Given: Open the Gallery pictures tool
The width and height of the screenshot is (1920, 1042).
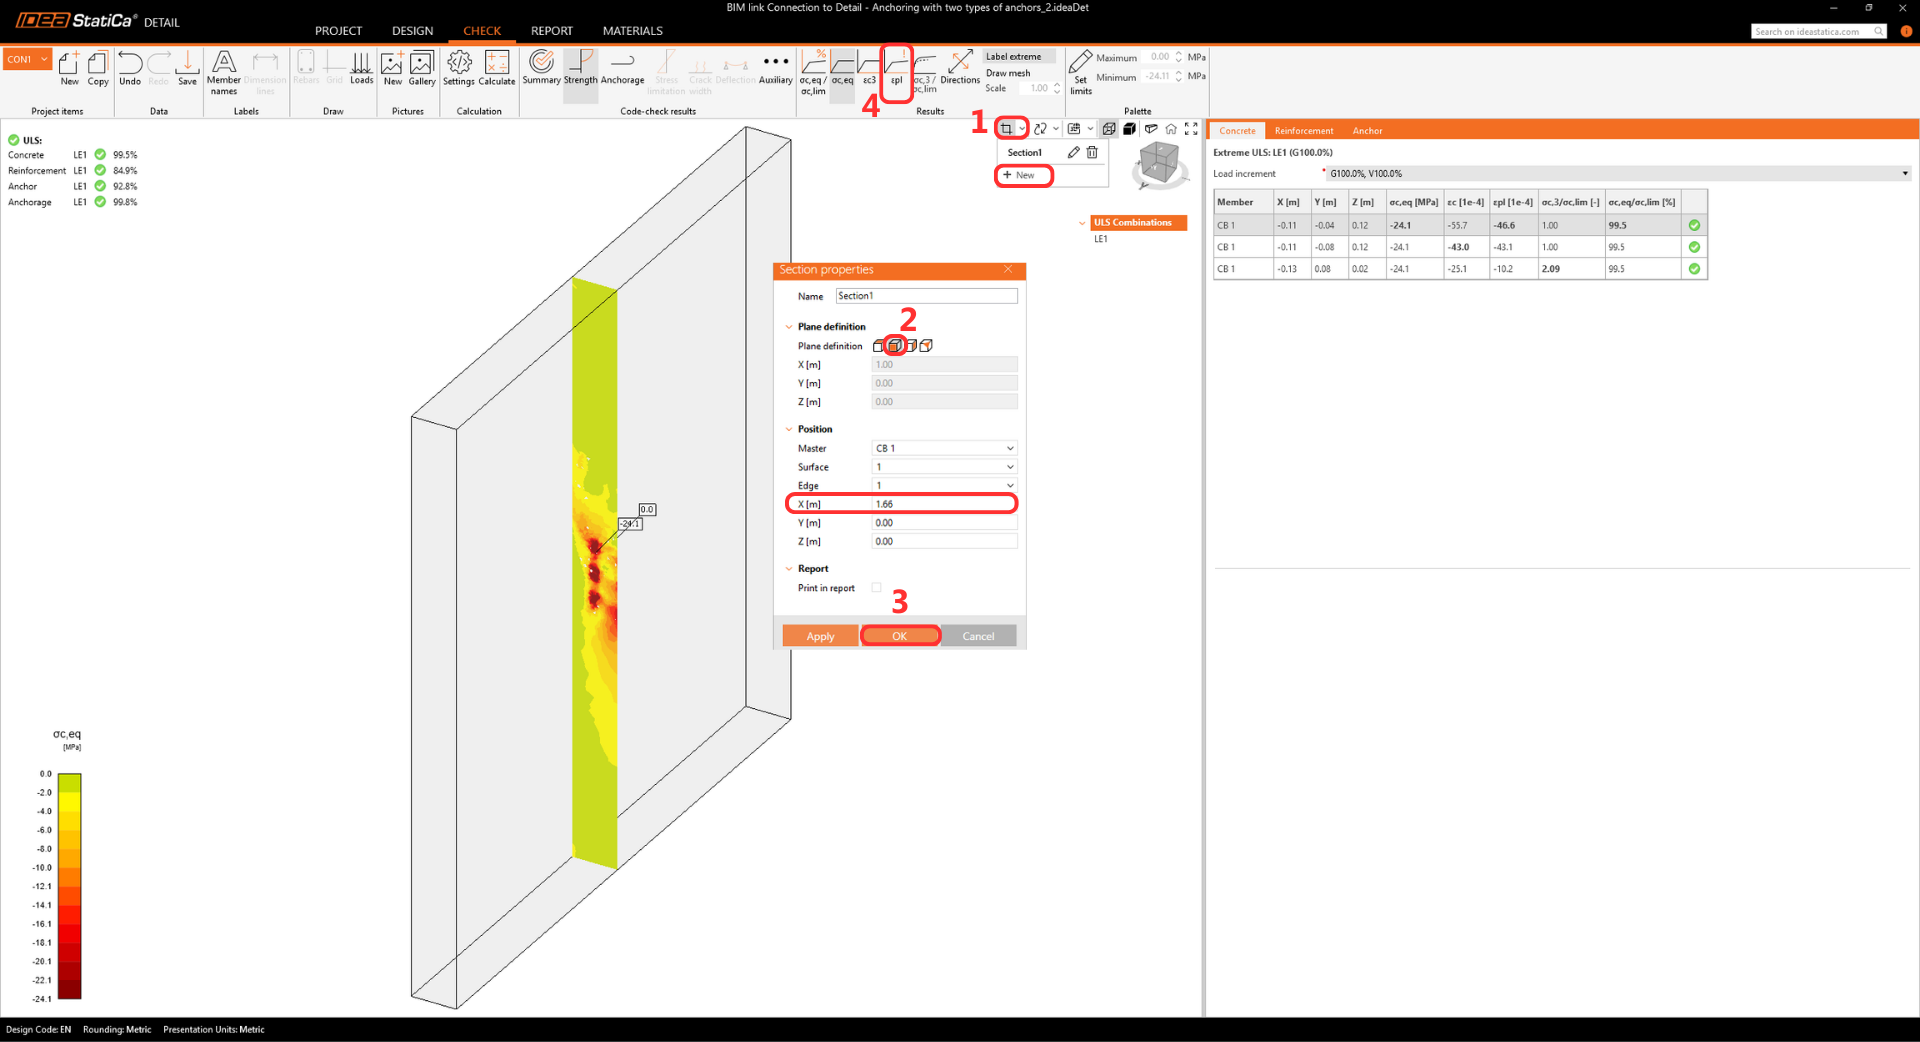Looking at the screenshot, I should (x=422, y=68).
